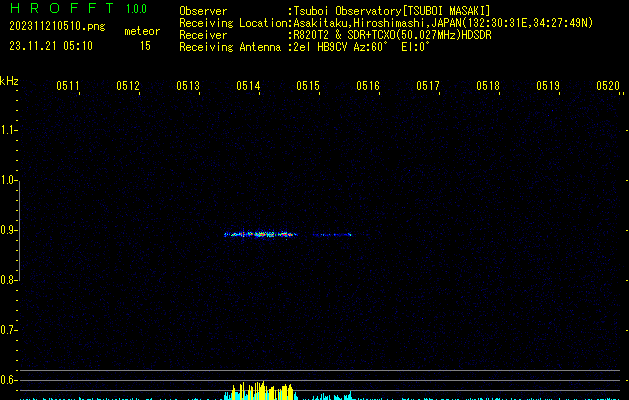Click the colored meteor echo trace
629x400 pixels.
click(260, 235)
